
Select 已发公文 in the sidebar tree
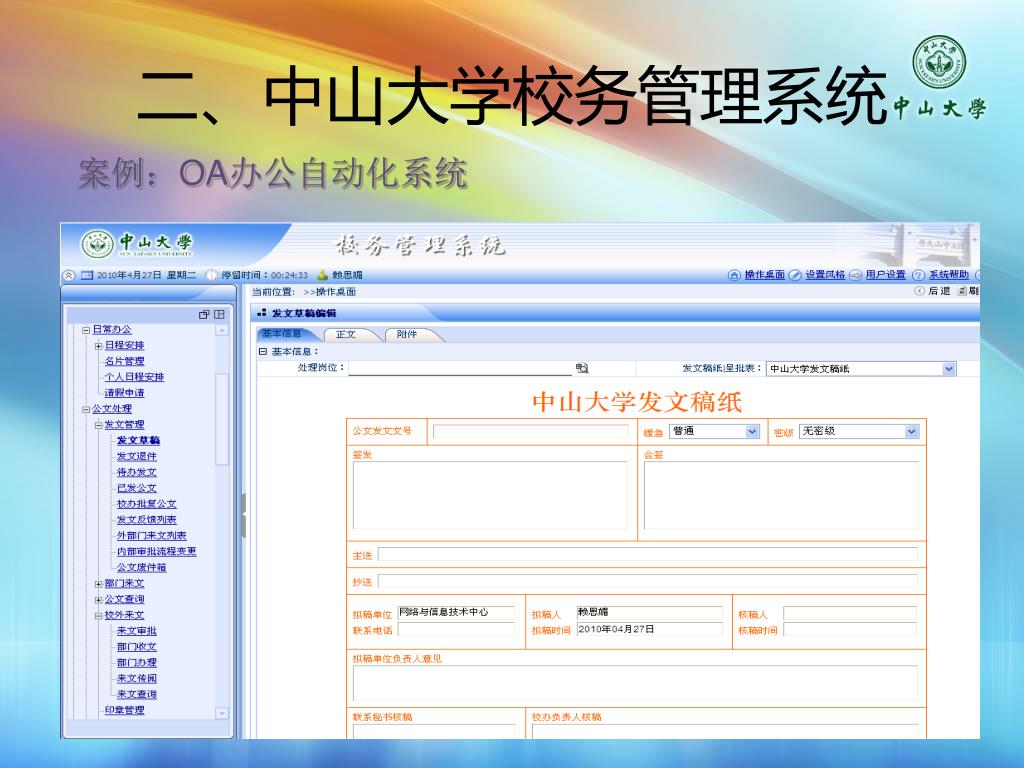[x=136, y=488]
